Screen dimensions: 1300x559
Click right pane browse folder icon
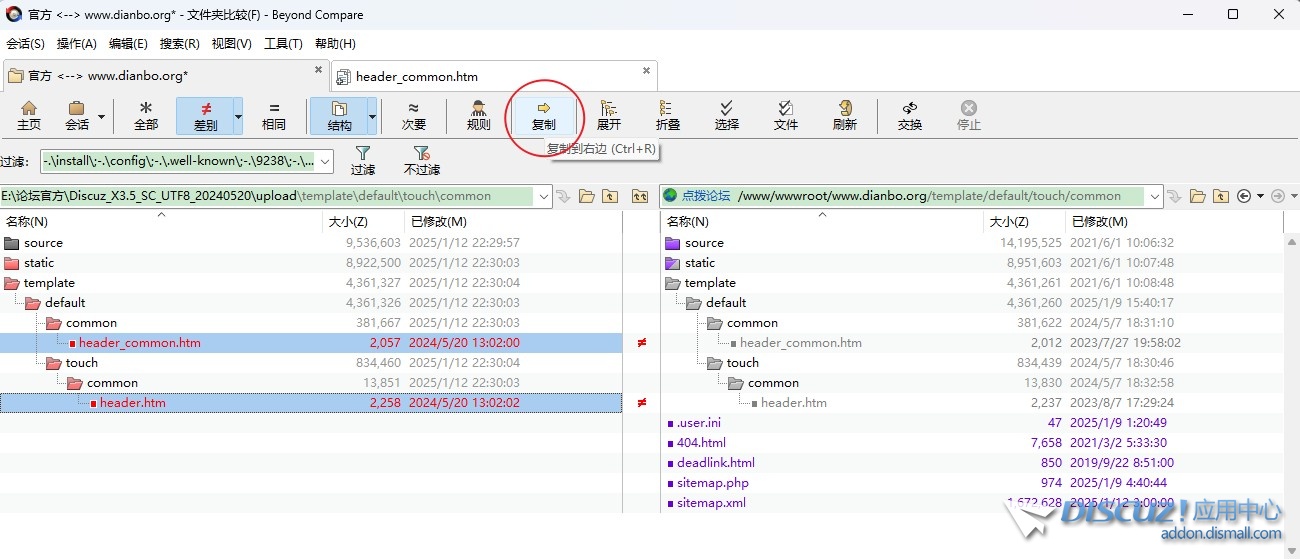(x=1198, y=196)
